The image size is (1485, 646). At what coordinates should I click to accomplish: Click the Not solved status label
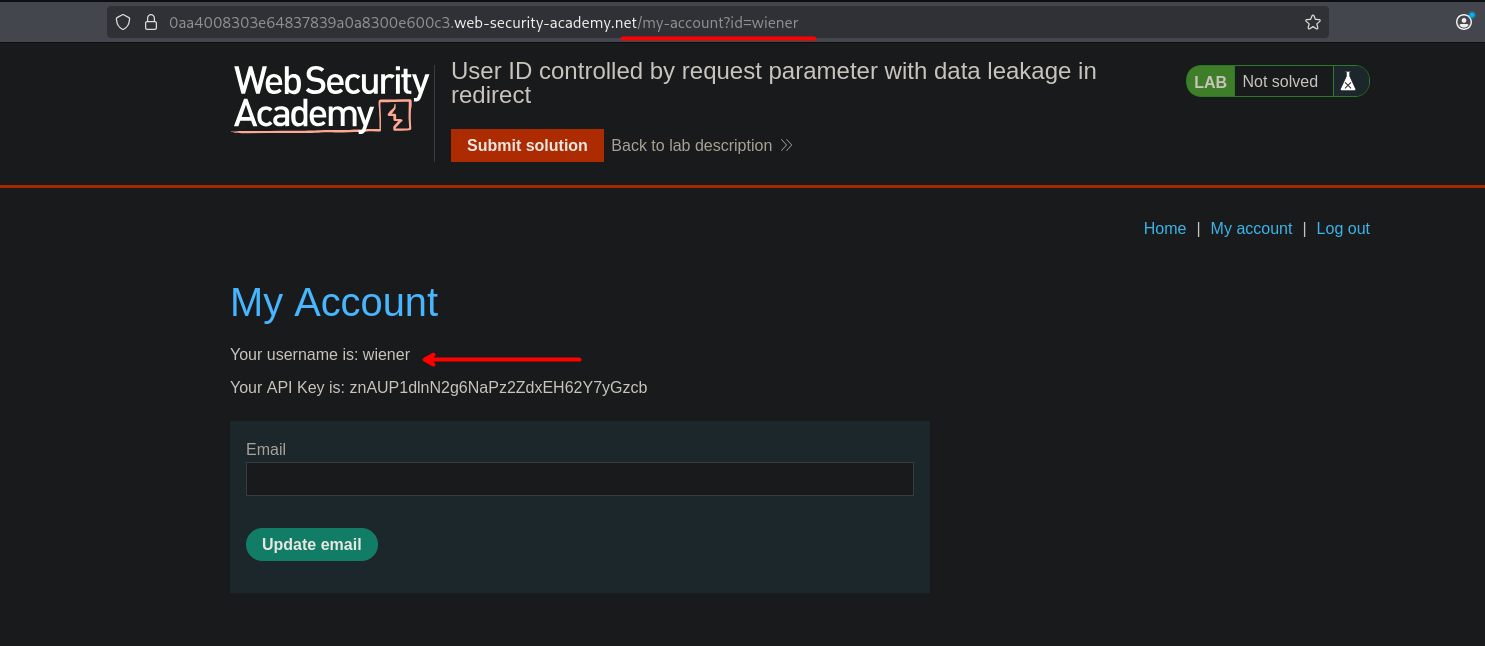[x=1280, y=82]
